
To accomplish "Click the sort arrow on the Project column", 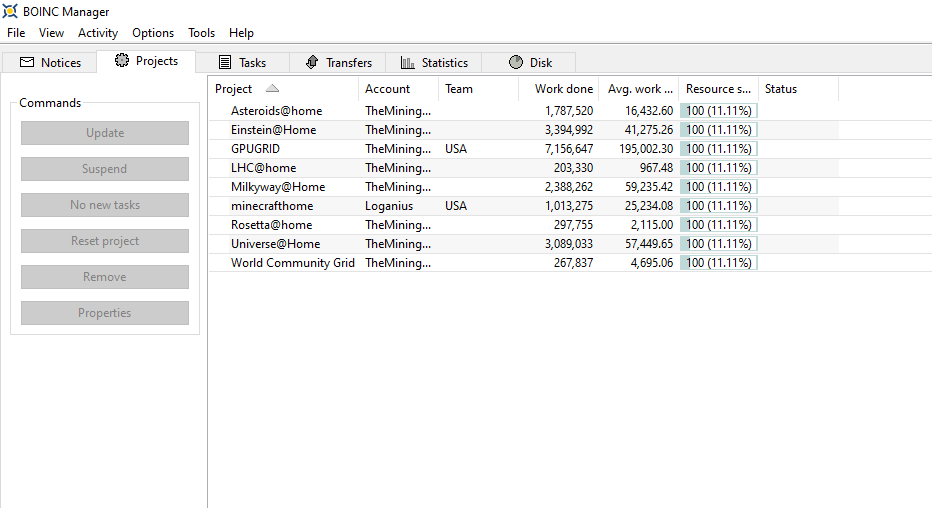I will [x=272, y=89].
